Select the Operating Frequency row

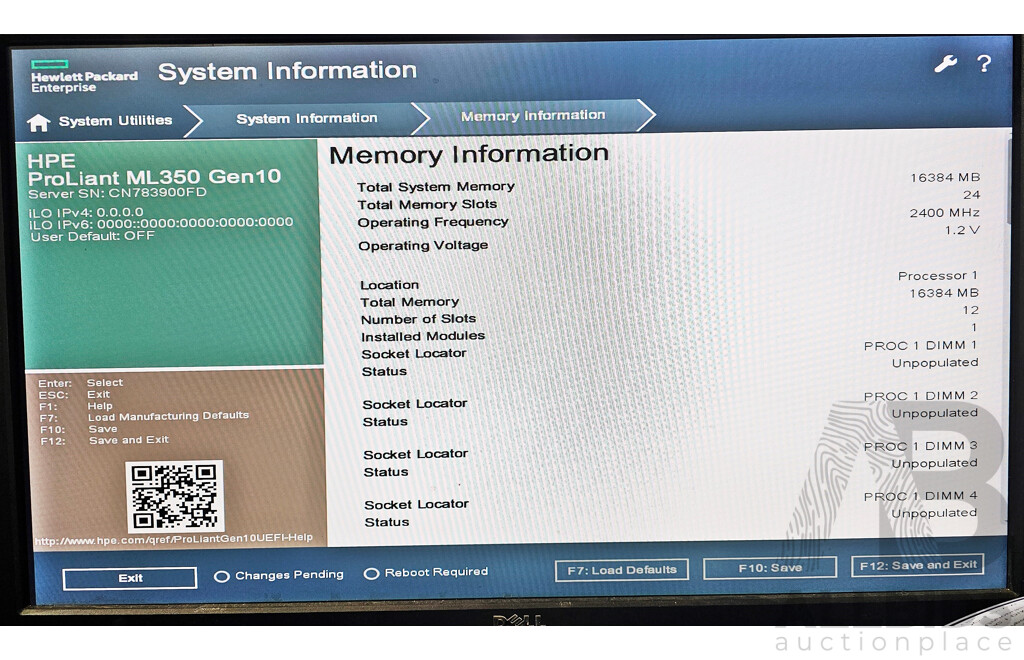coord(668,217)
